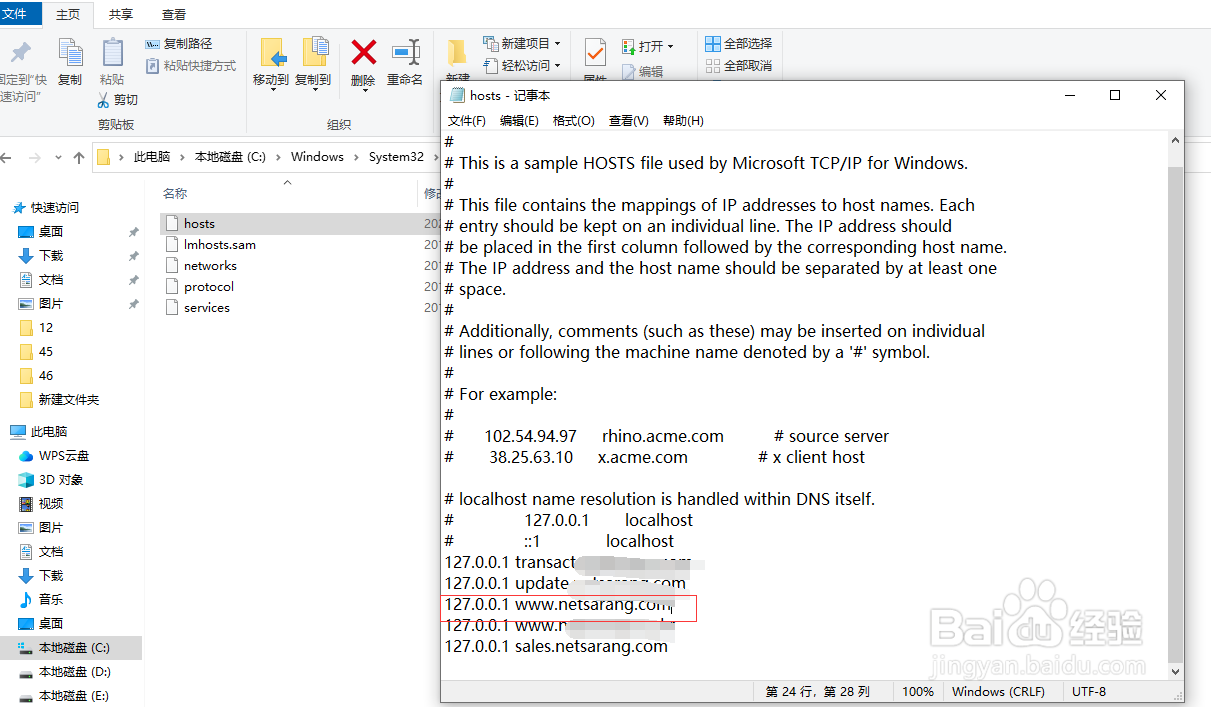Click System32 in the address breadcrumb

click(x=396, y=157)
